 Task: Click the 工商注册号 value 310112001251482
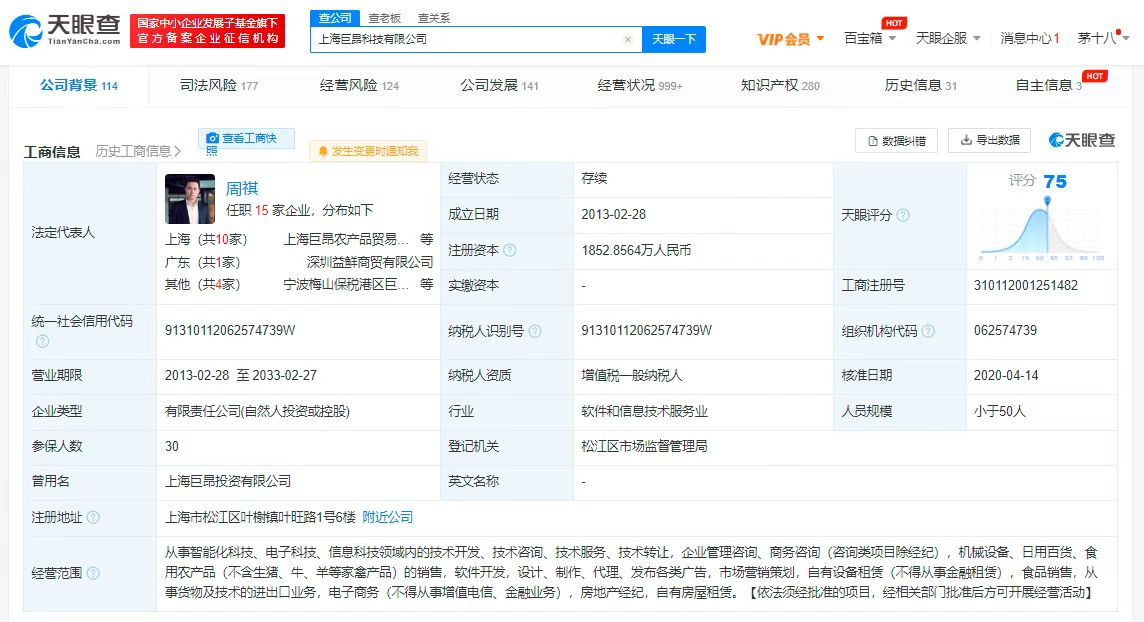click(1026, 285)
